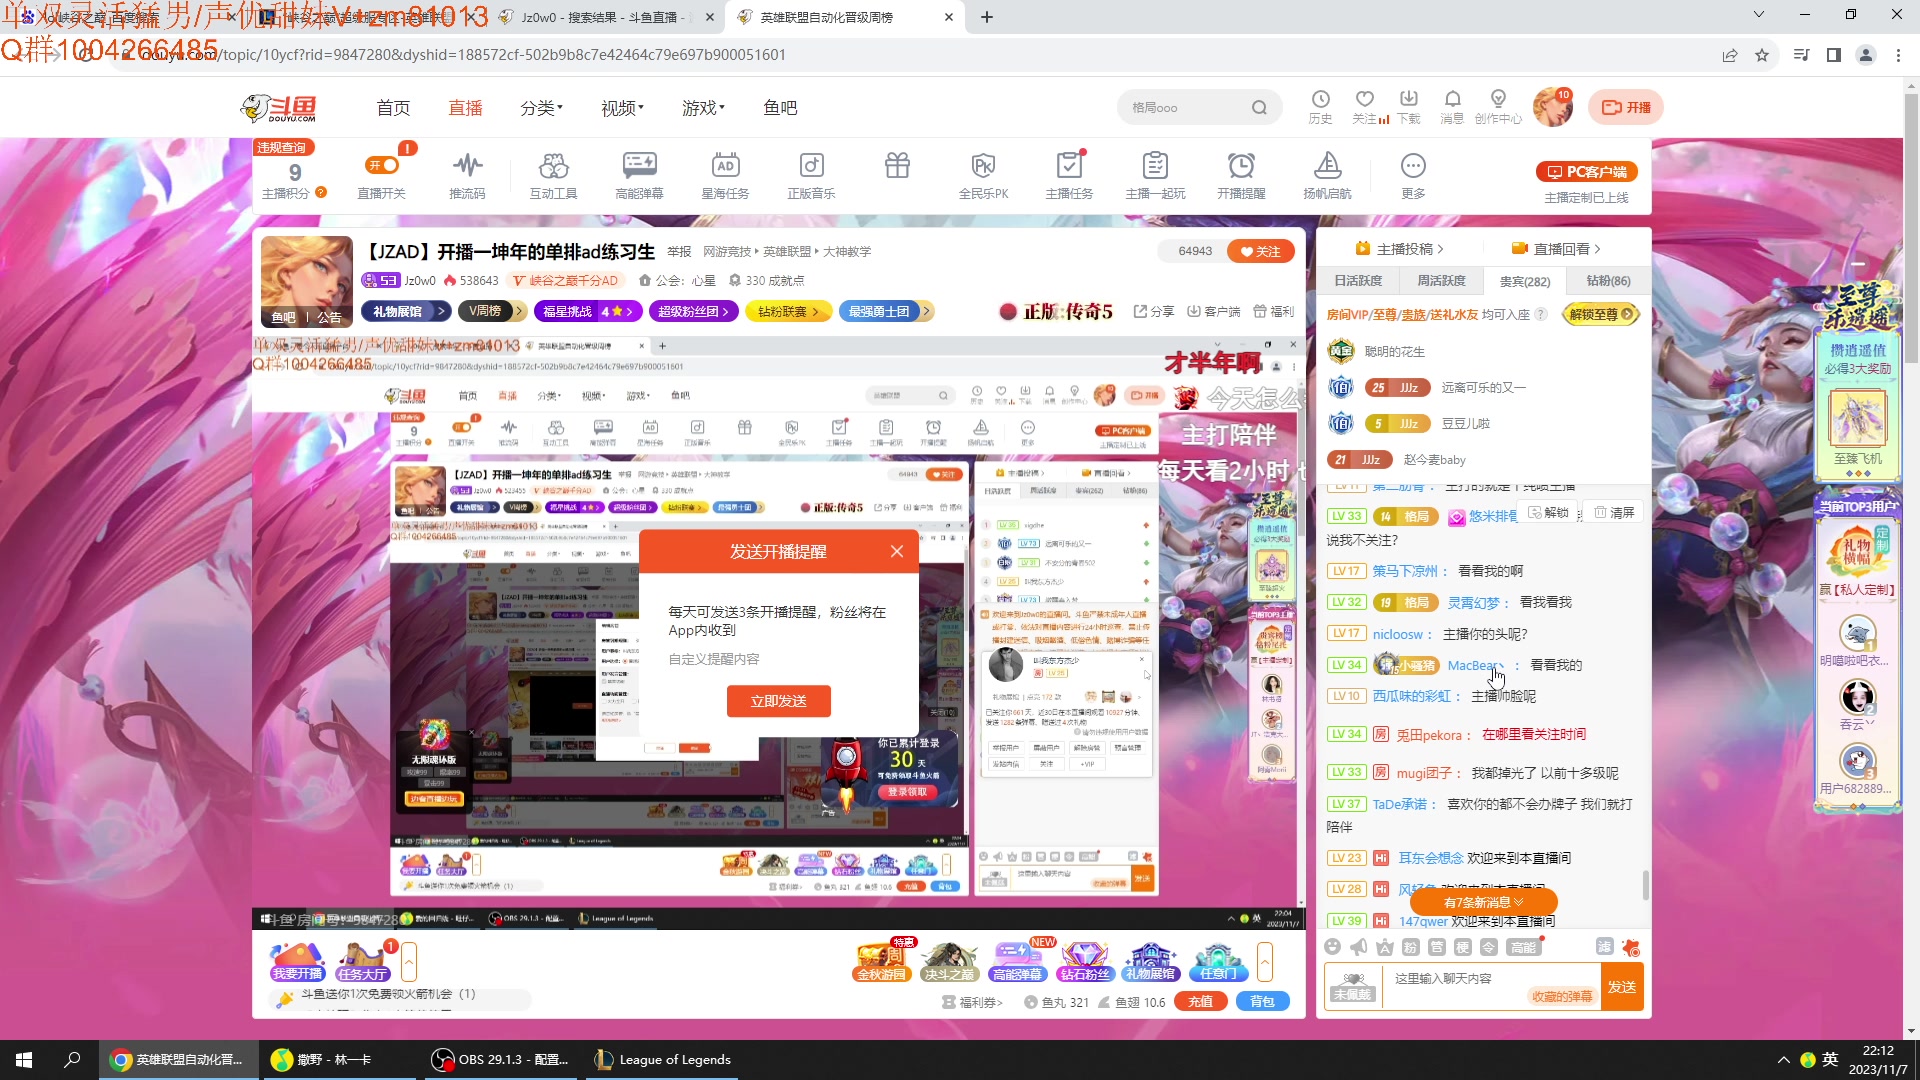Expand the 视频 video menu
The width and height of the screenshot is (1920, 1080).
coord(622,108)
